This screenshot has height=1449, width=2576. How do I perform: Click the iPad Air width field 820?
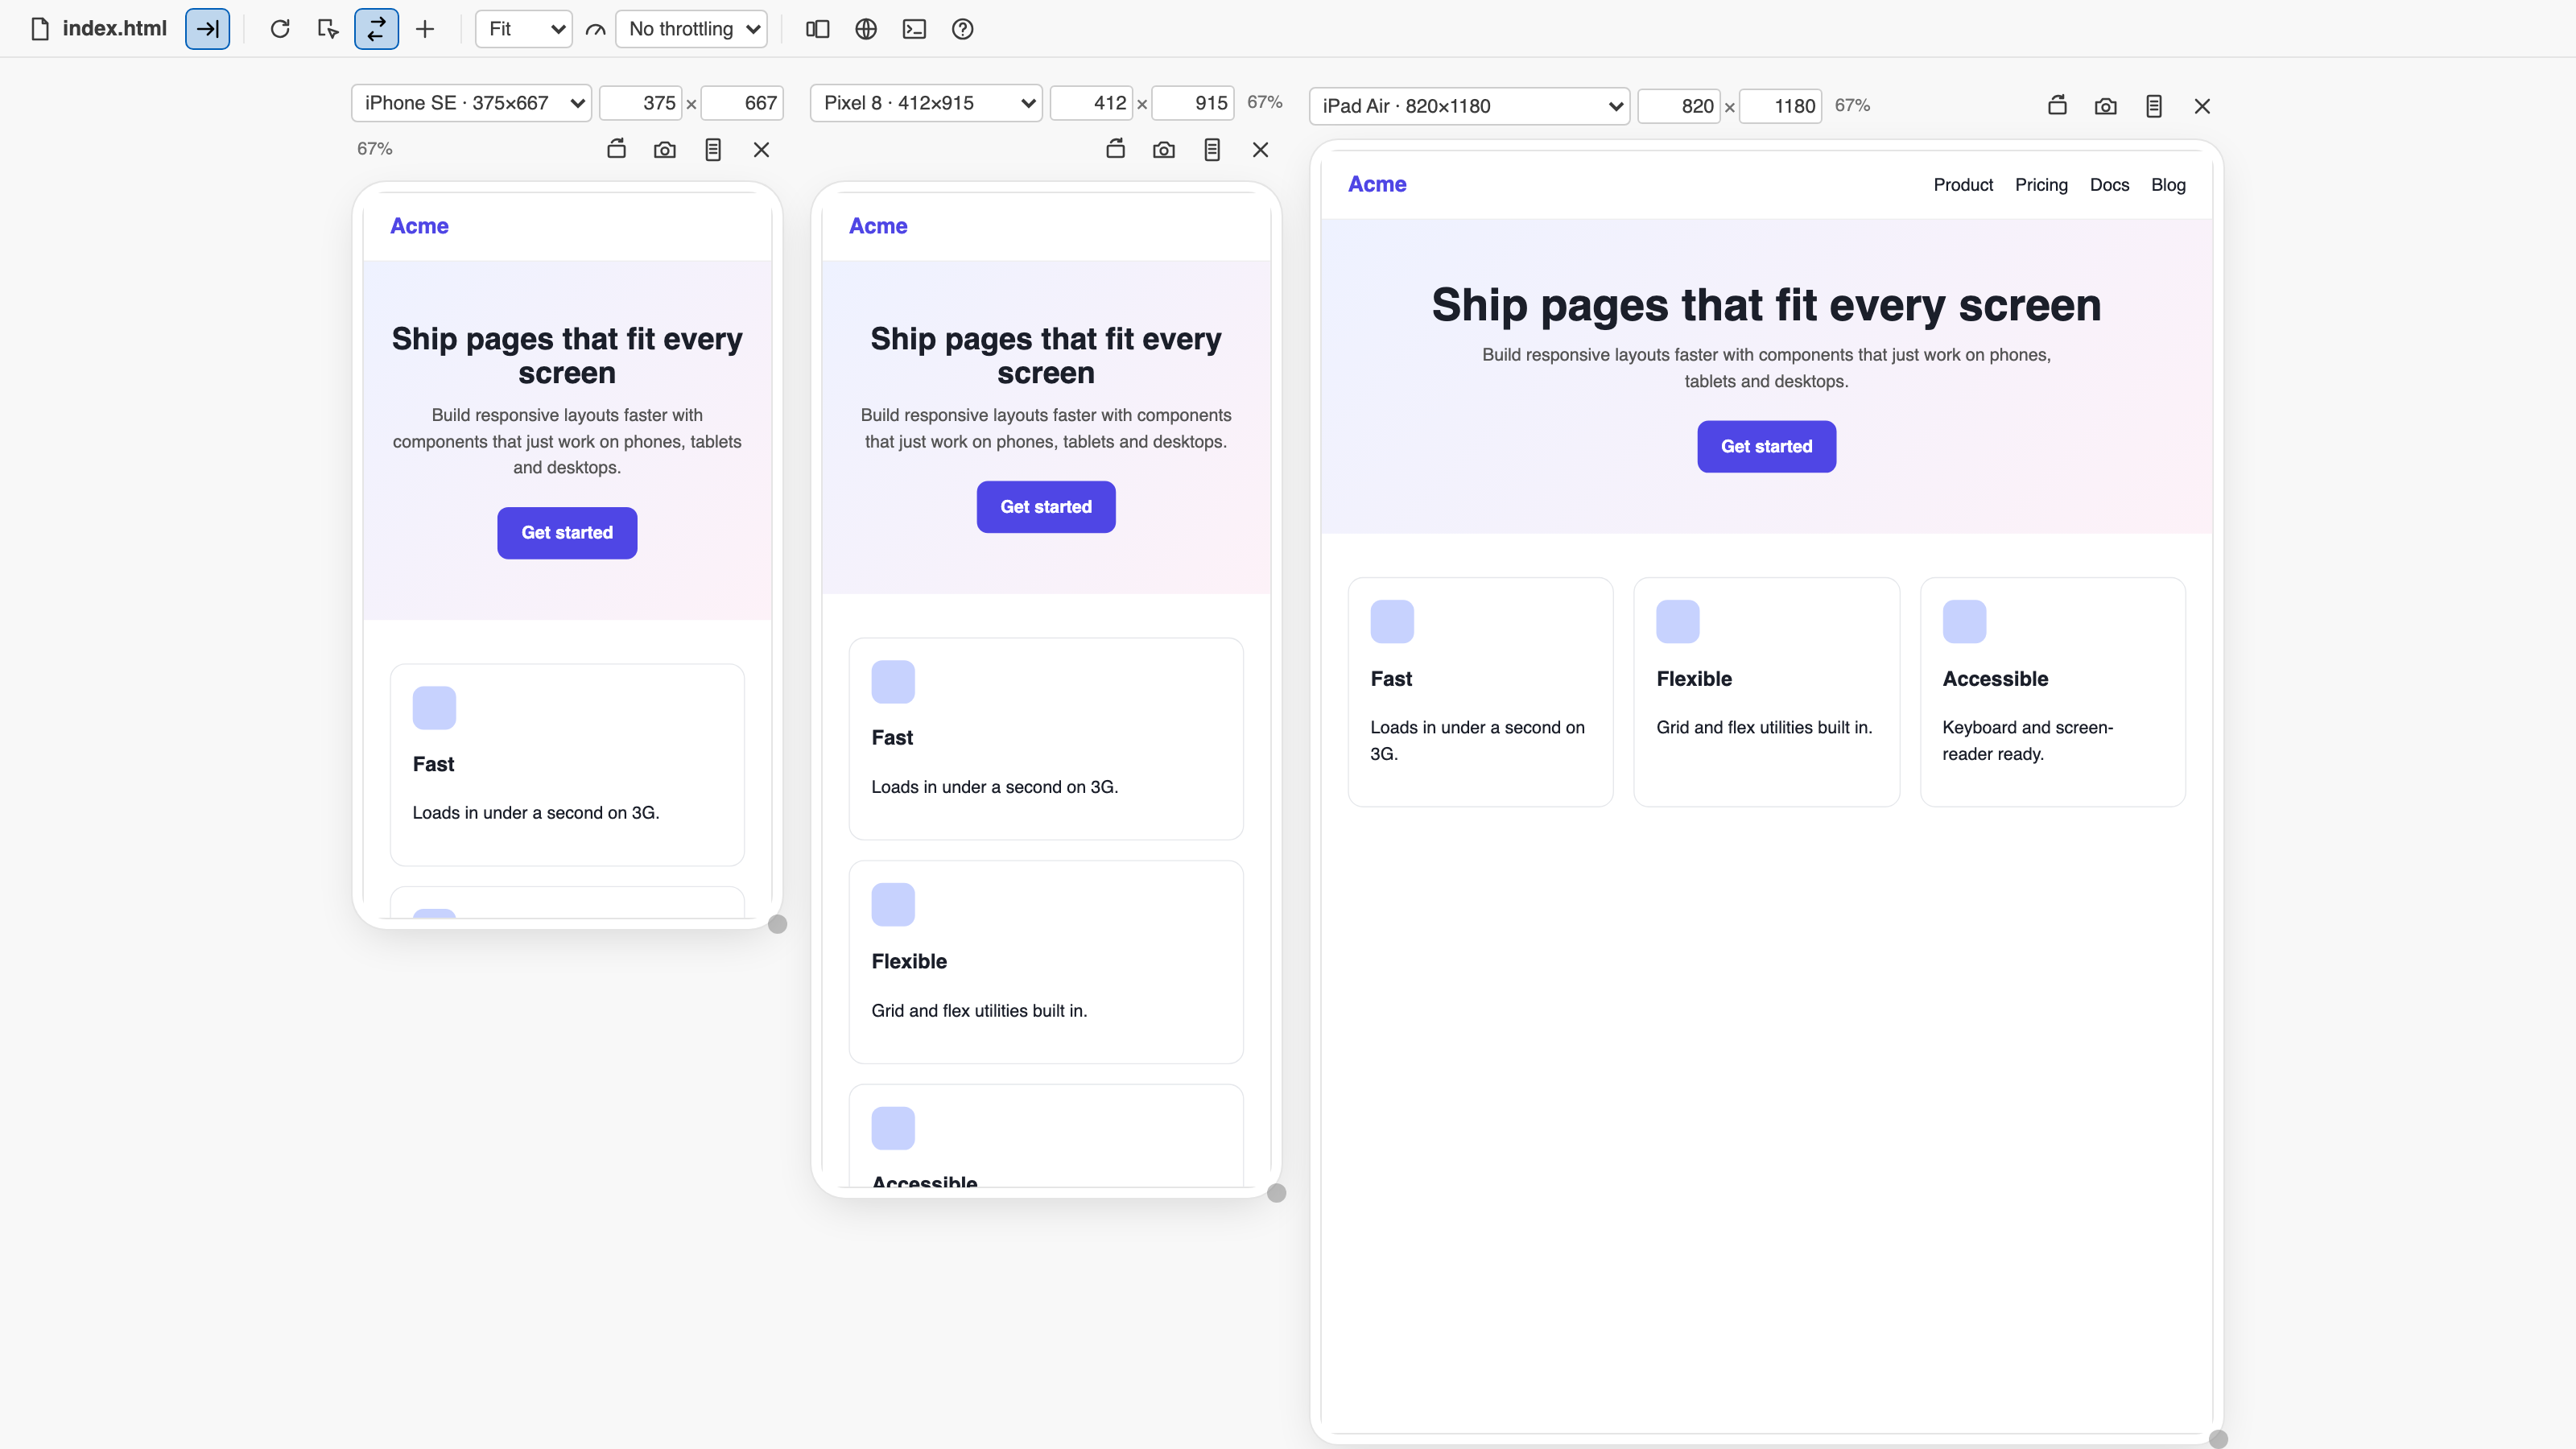pos(1679,106)
